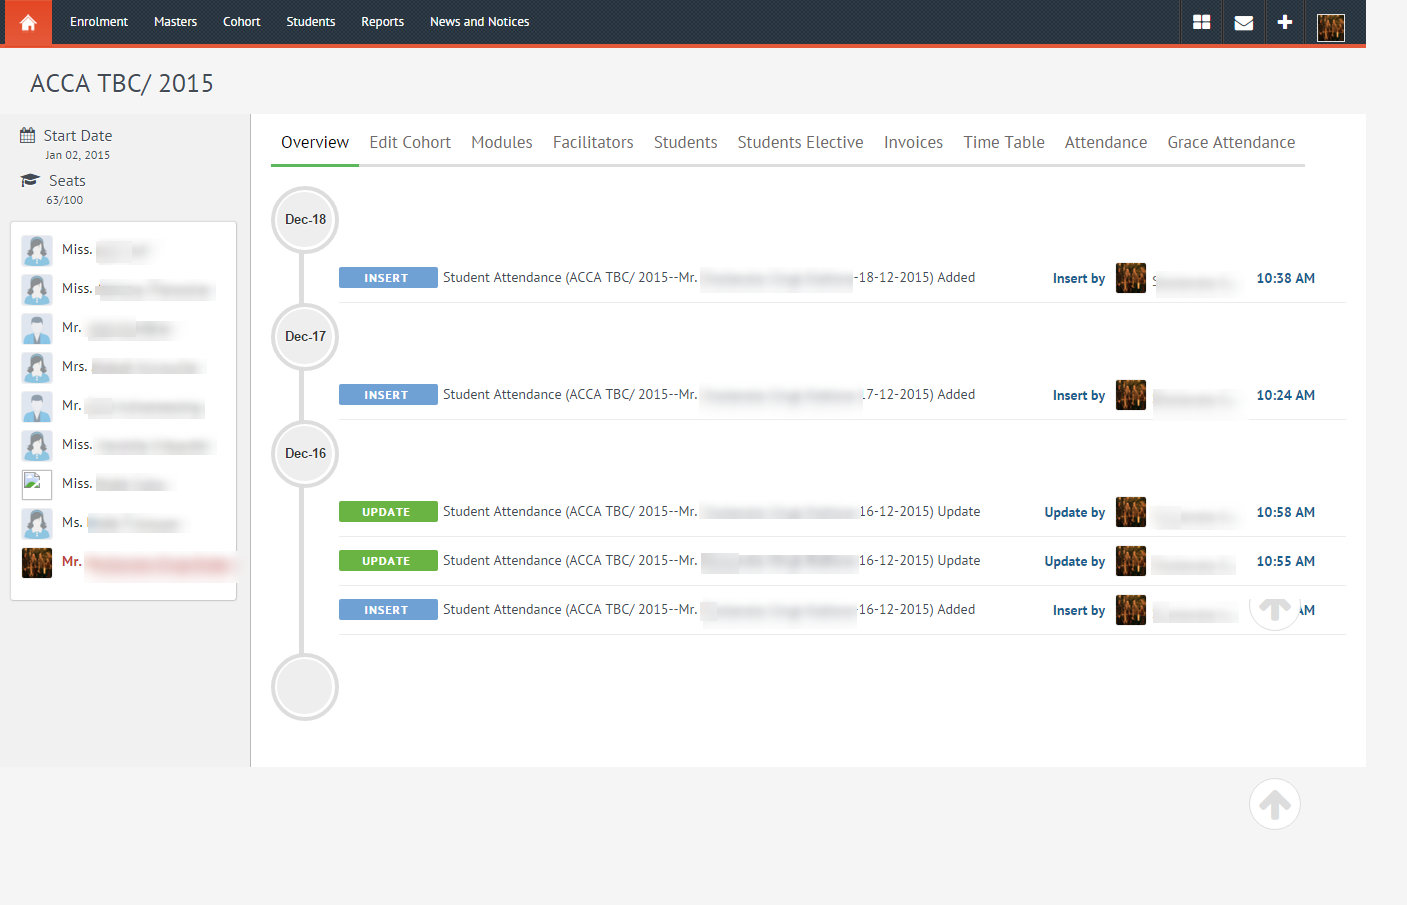Open the user profile avatar in navbar
This screenshot has height=905, width=1407.
1331,27
